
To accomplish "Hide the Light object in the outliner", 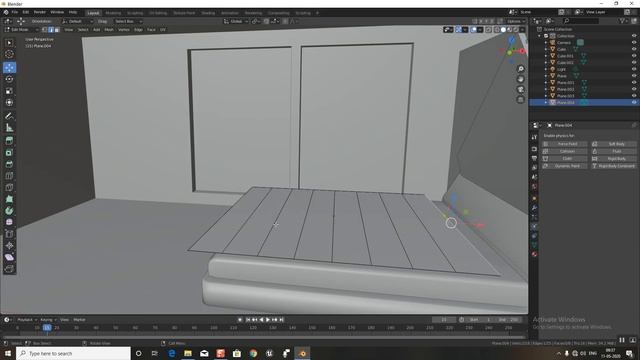I will 634,69.
